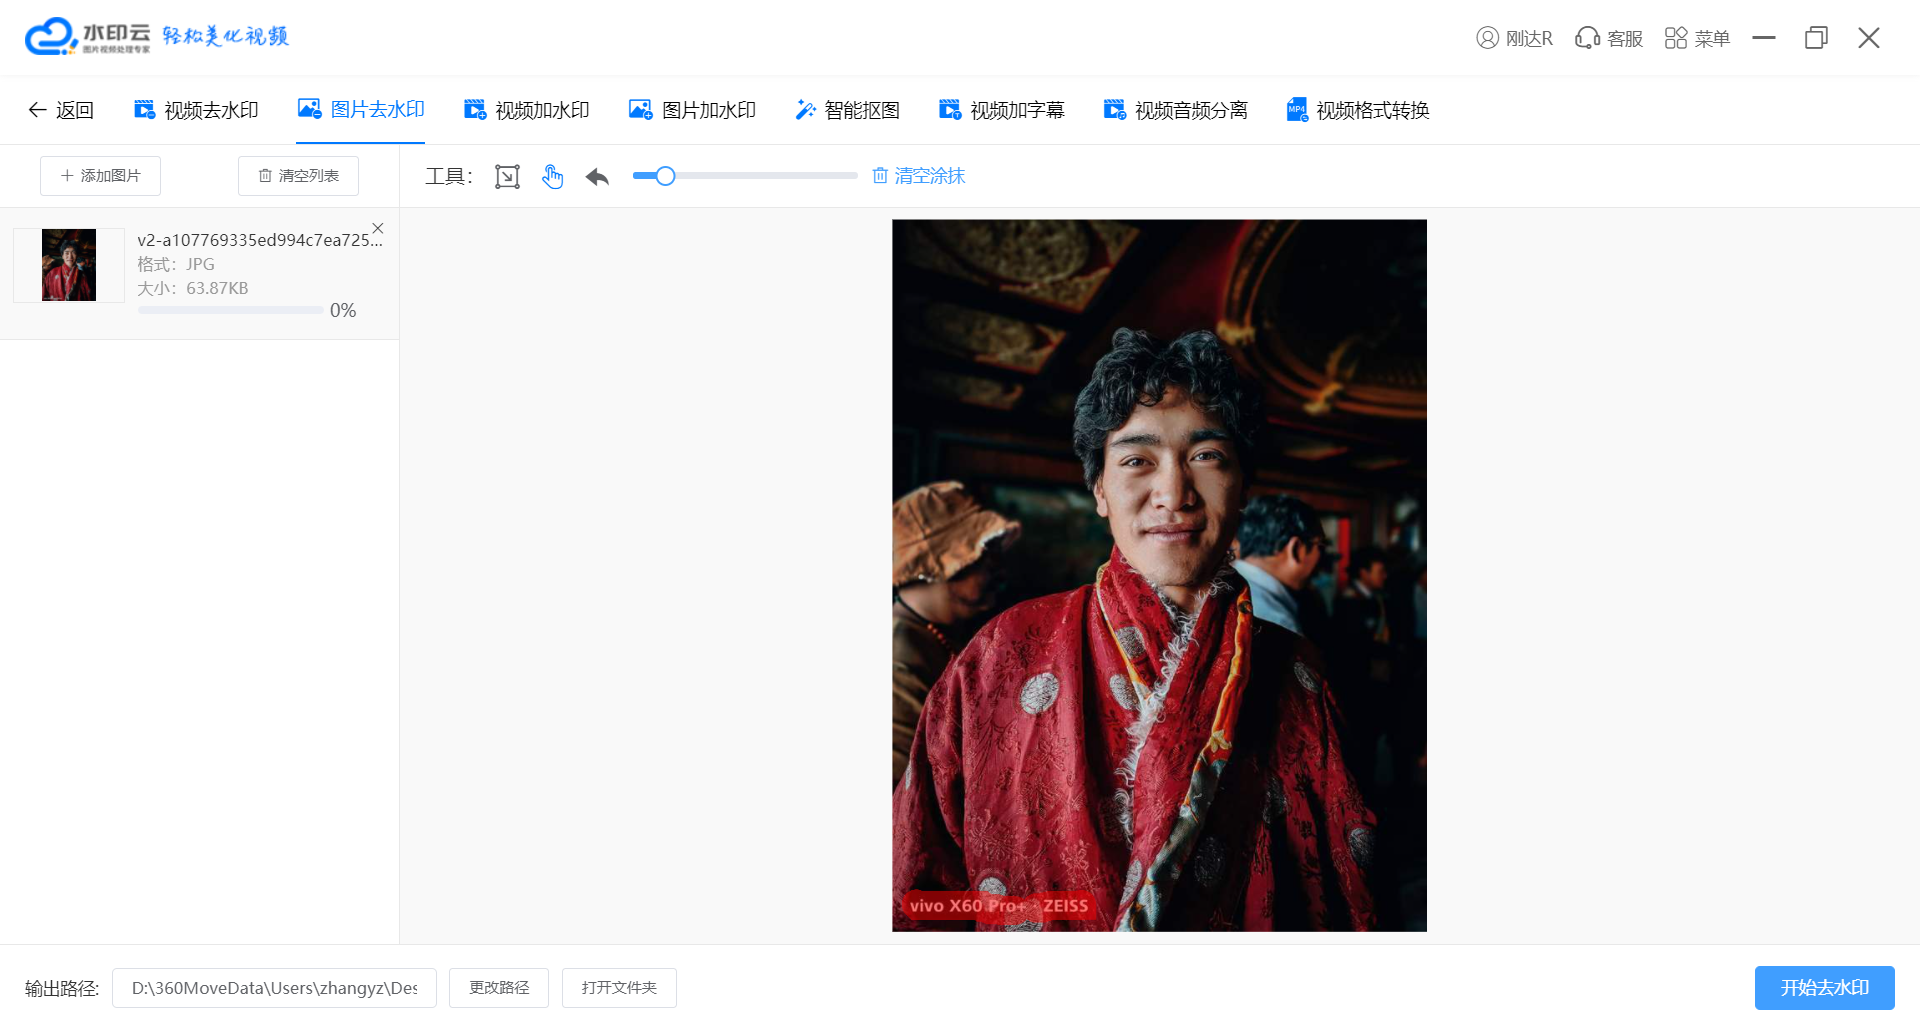Click the 打开文件夹 button
The width and height of the screenshot is (1920, 1030).
coord(619,988)
